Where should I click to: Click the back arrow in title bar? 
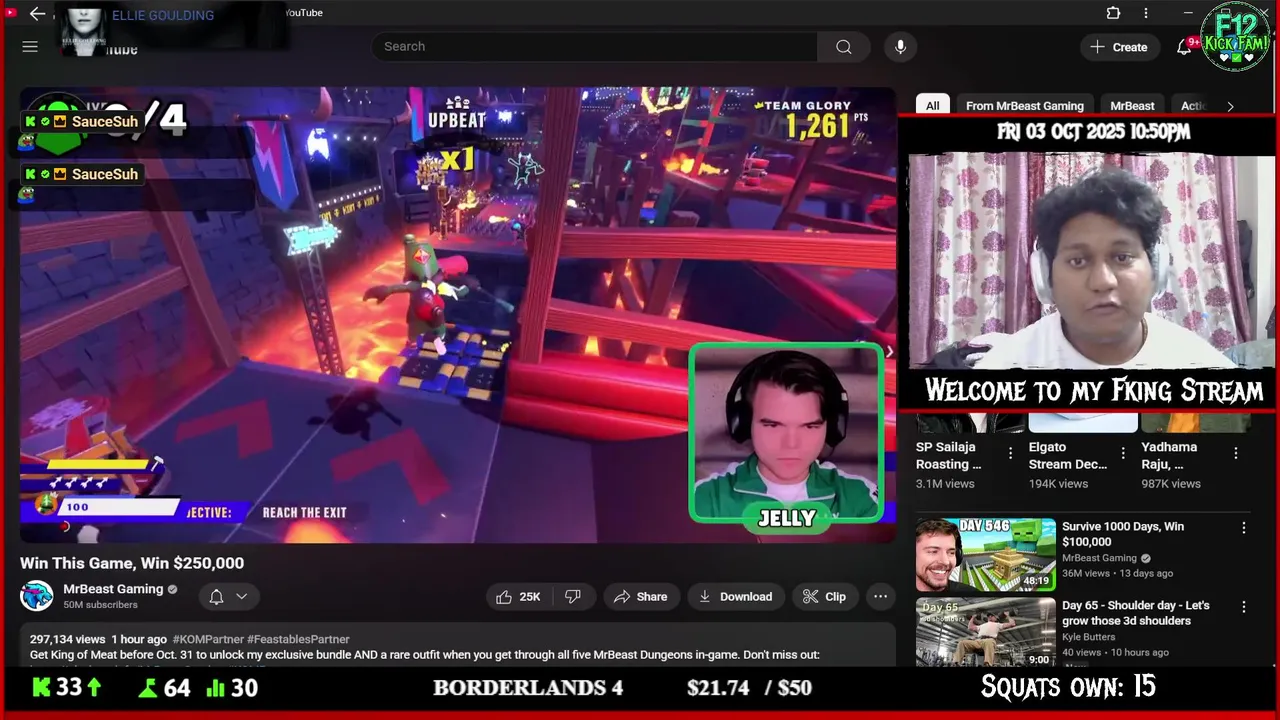(x=37, y=14)
